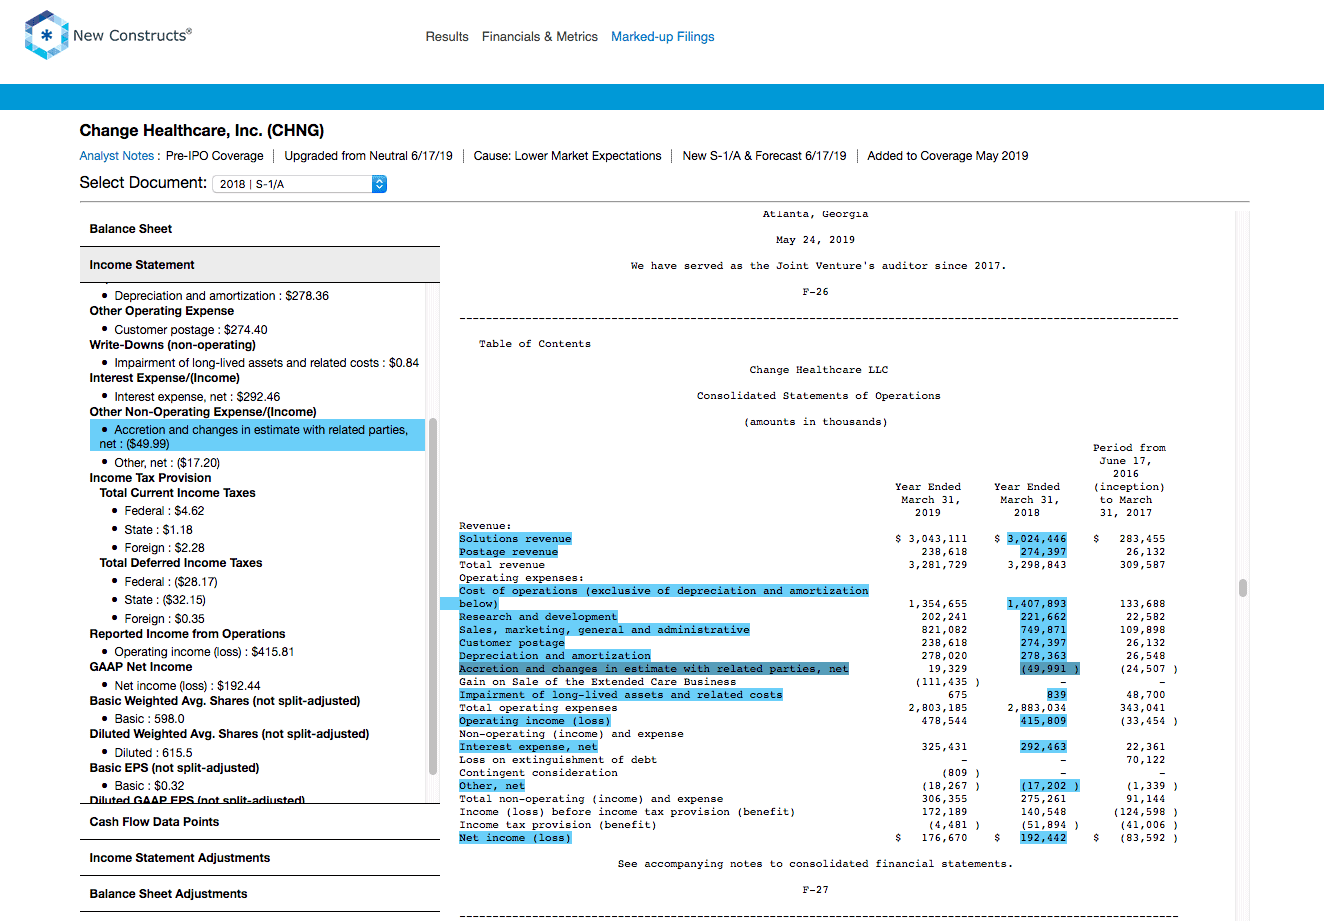Image resolution: width=1324 pixels, height=921 pixels.
Task: Expand the Balance Sheet section
Action: pyautogui.click(x=260, y=229)
